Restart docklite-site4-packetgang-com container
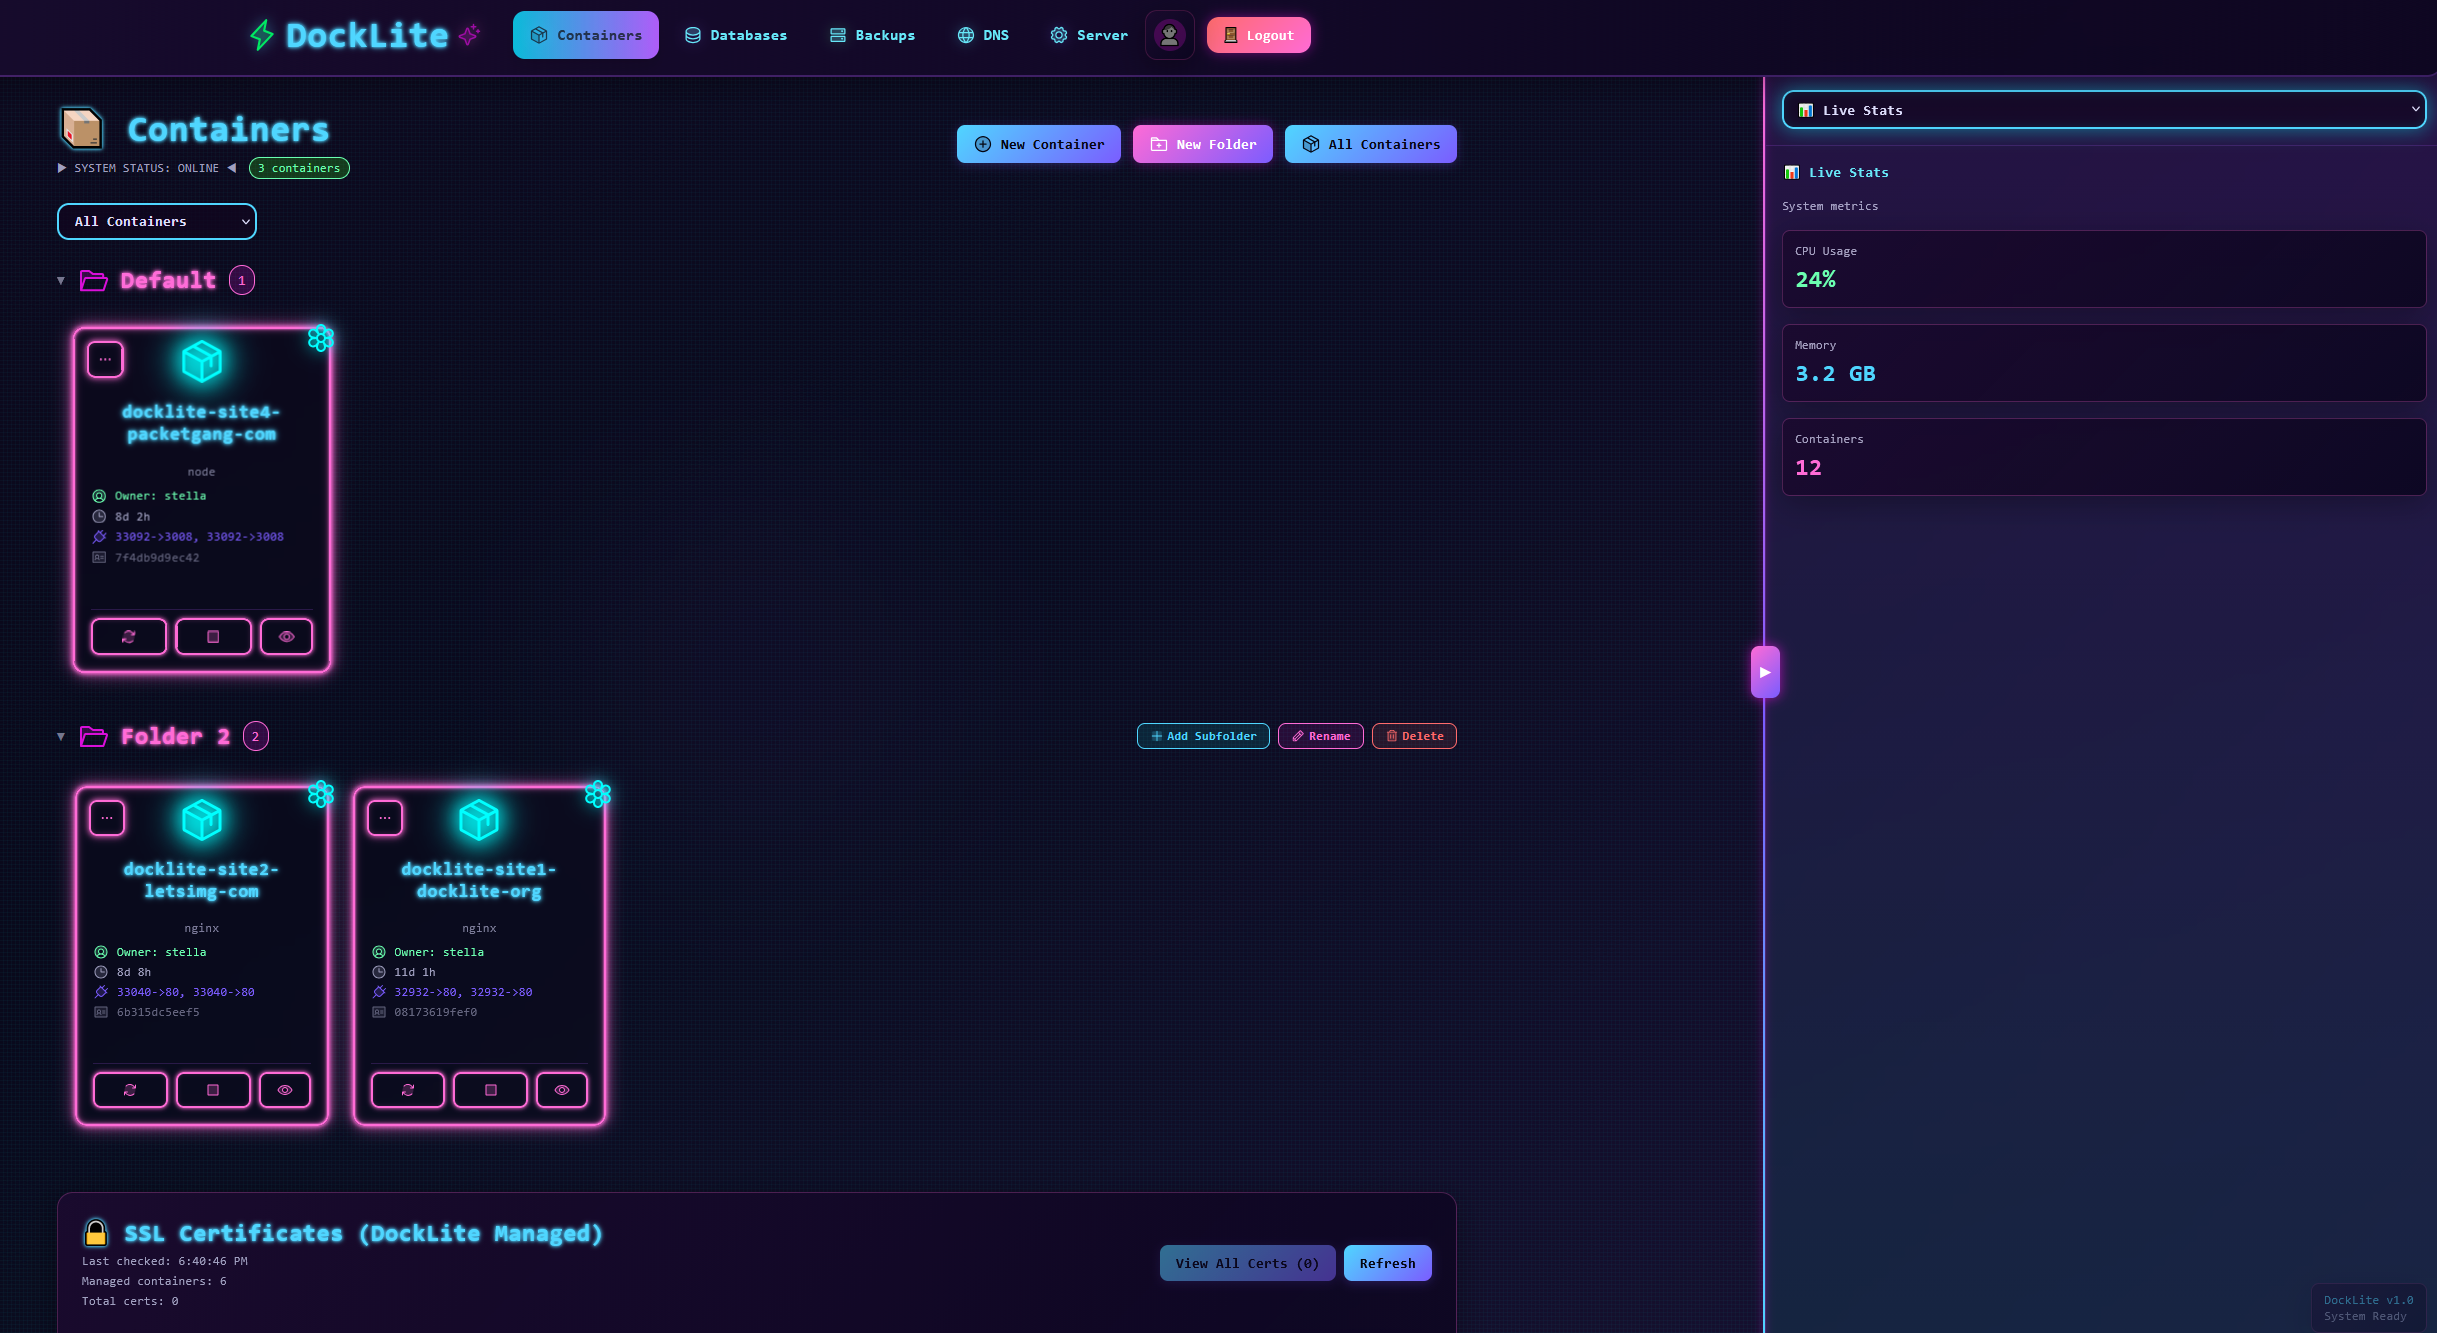 coord(129,636)
